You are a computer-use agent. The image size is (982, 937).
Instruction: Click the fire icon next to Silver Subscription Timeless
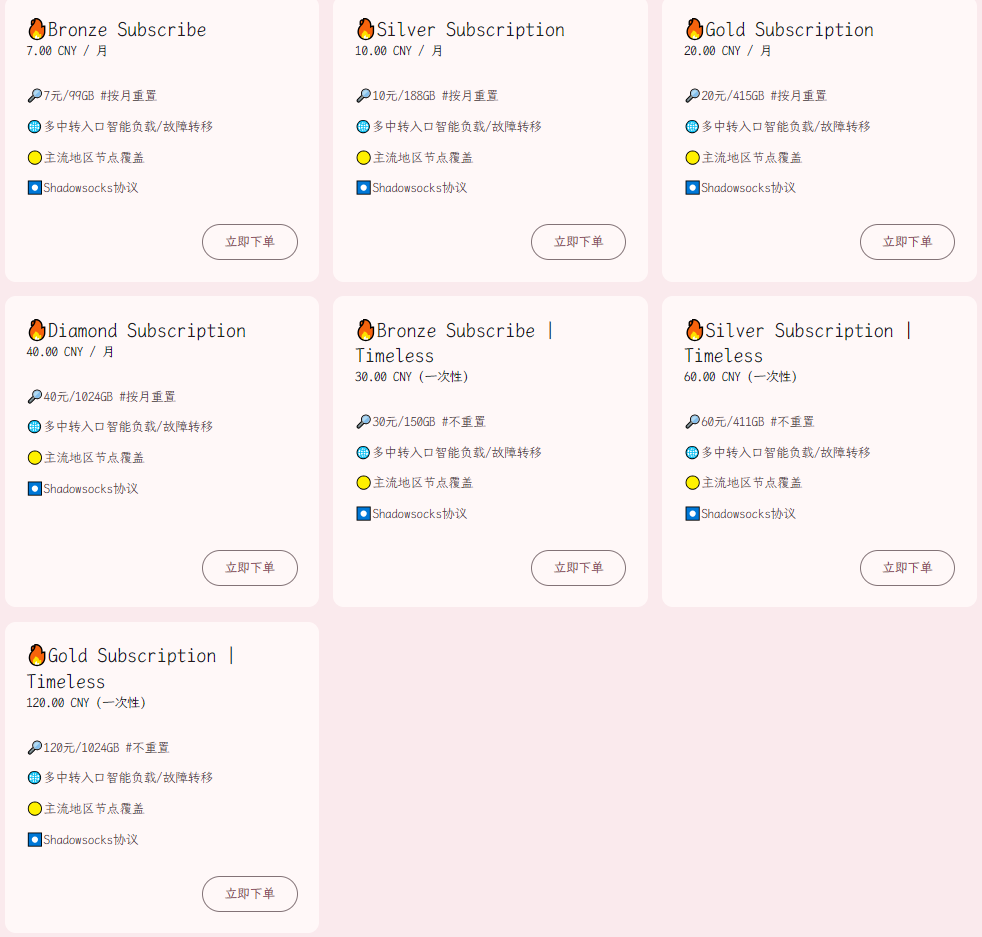695,329
